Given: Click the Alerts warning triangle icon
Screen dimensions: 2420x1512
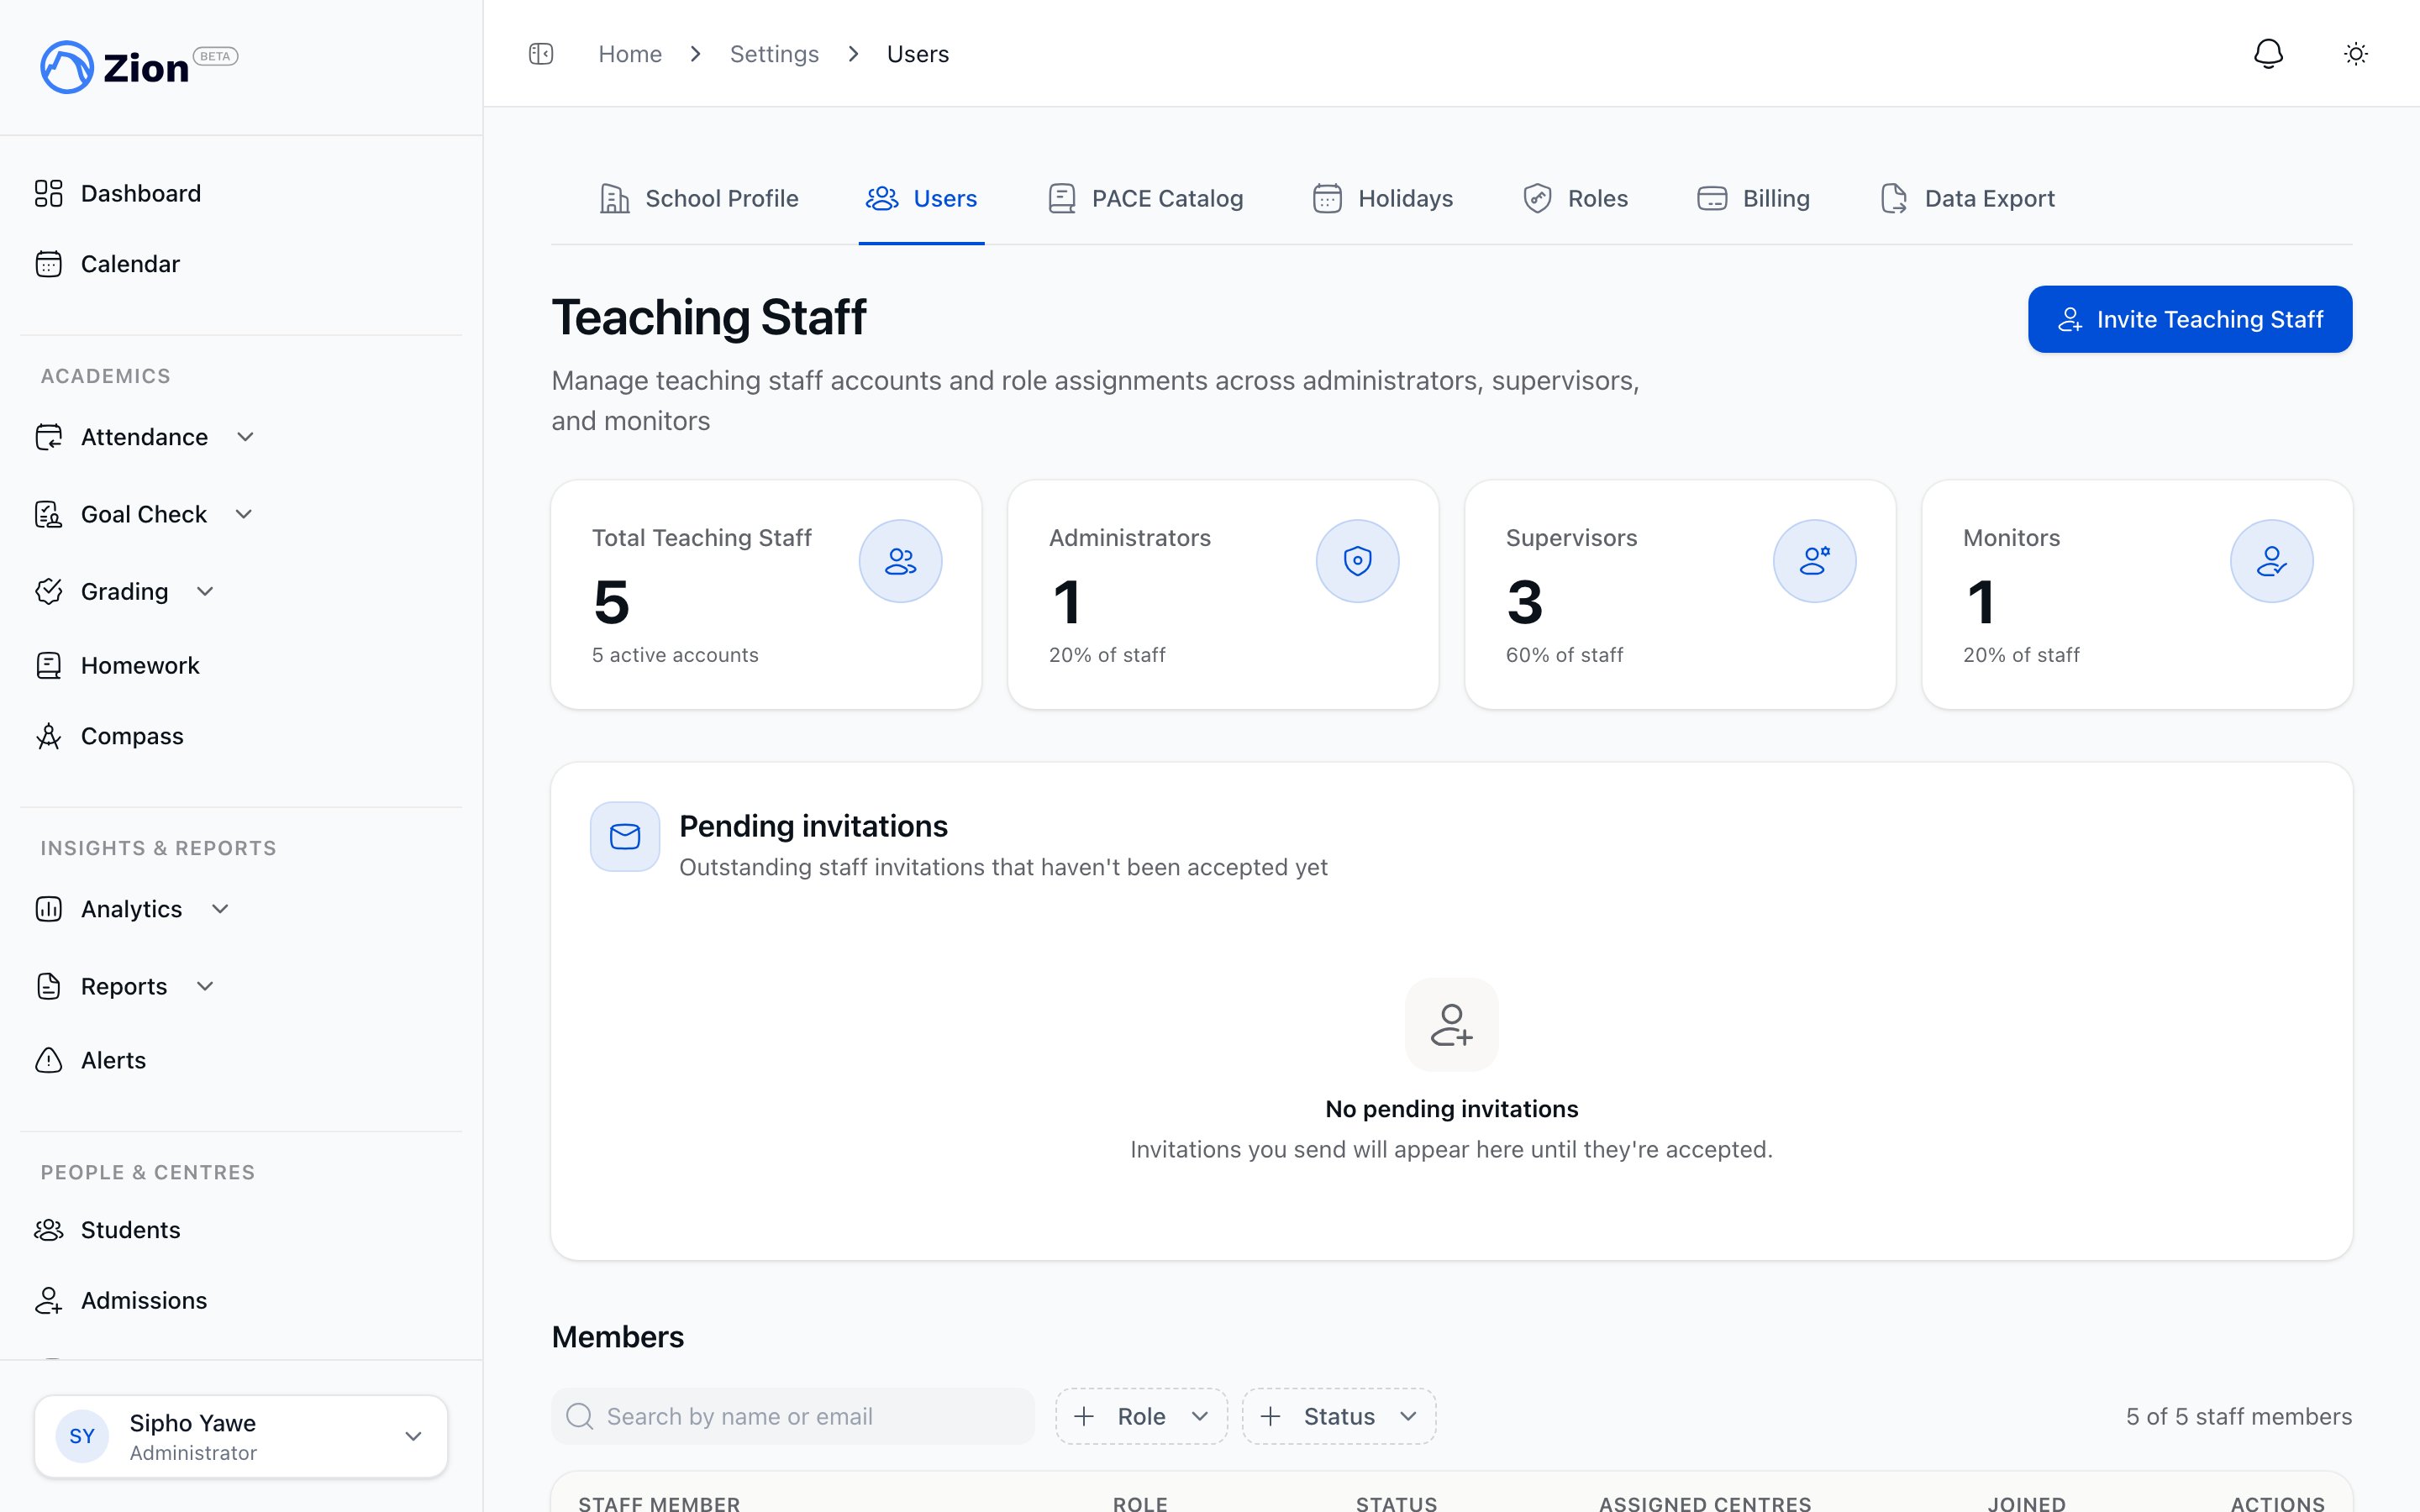Looking at the screenshot, I should point(48,1060).
